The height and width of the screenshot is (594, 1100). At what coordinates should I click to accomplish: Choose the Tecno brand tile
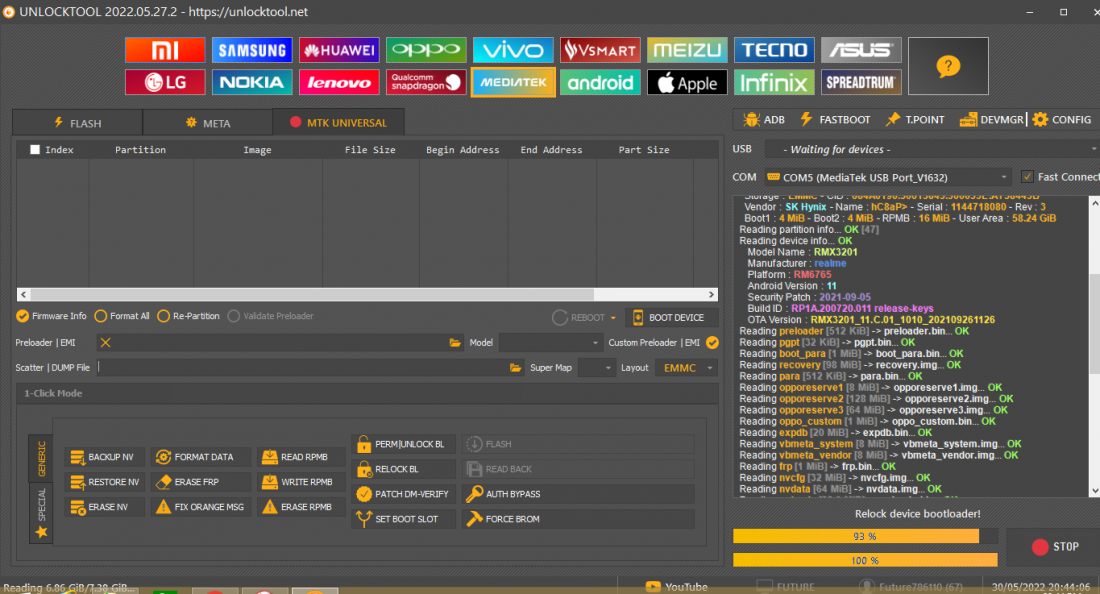[x=774, y=50]
